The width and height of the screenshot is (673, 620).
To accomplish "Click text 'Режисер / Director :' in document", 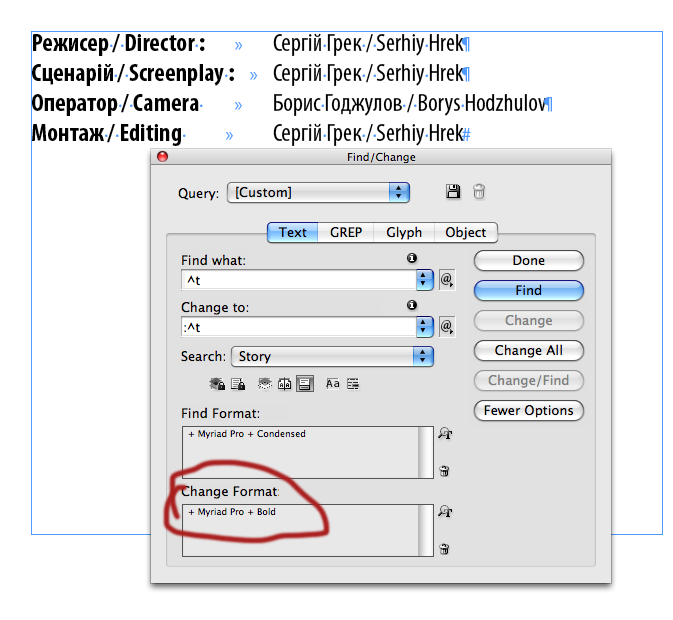I will (118, 44).
